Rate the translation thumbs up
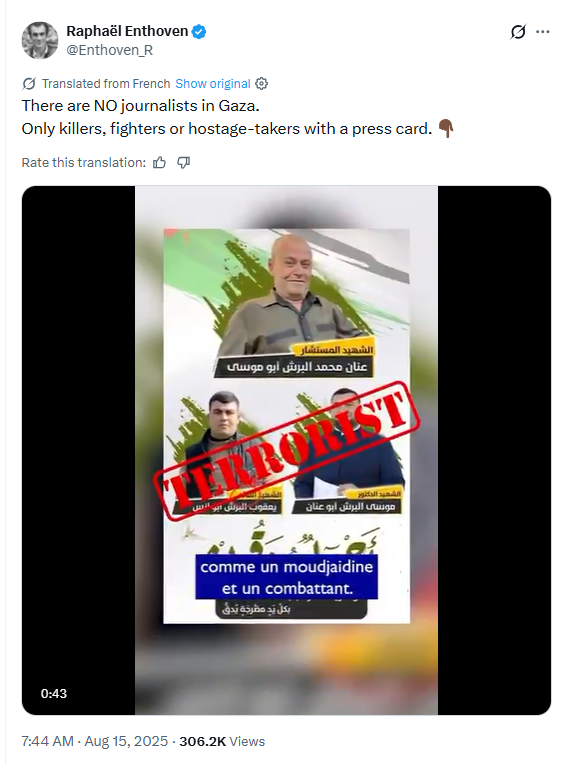The image size is (563, 765). (160, 162)
